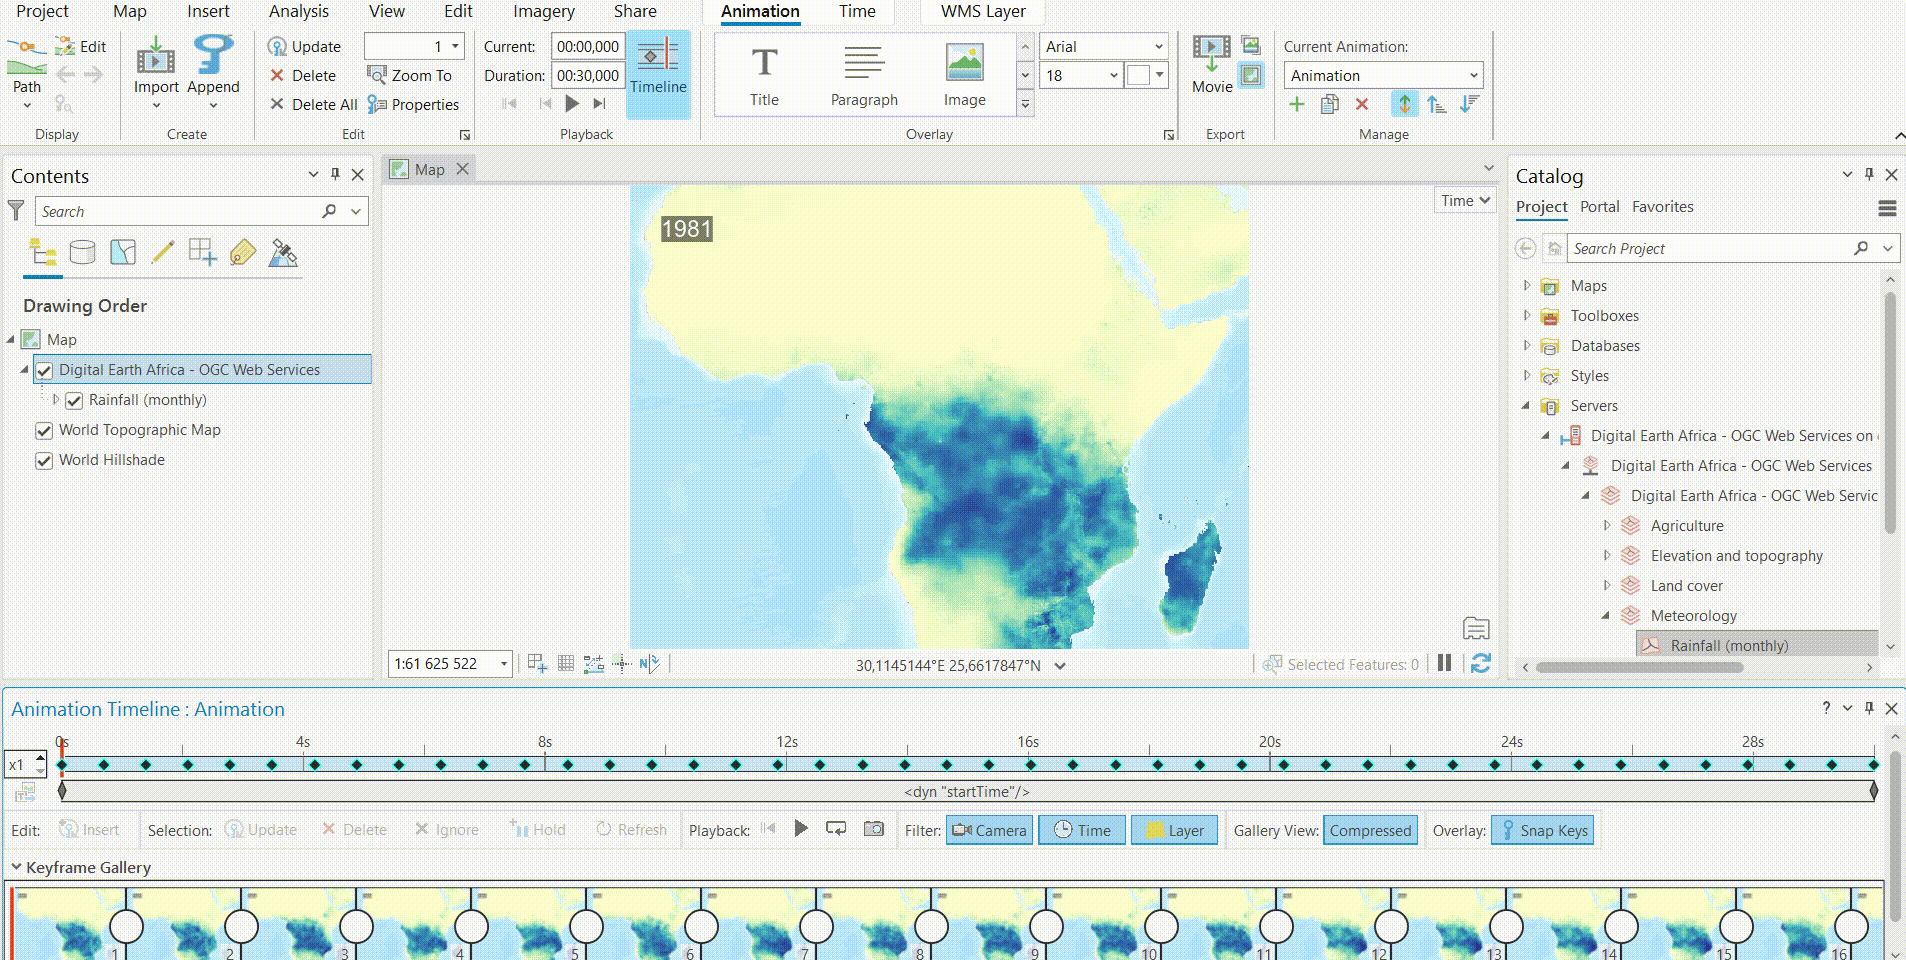The image size is (1906, 960).
Task: Insert a Title overlay
Action: 763,75
